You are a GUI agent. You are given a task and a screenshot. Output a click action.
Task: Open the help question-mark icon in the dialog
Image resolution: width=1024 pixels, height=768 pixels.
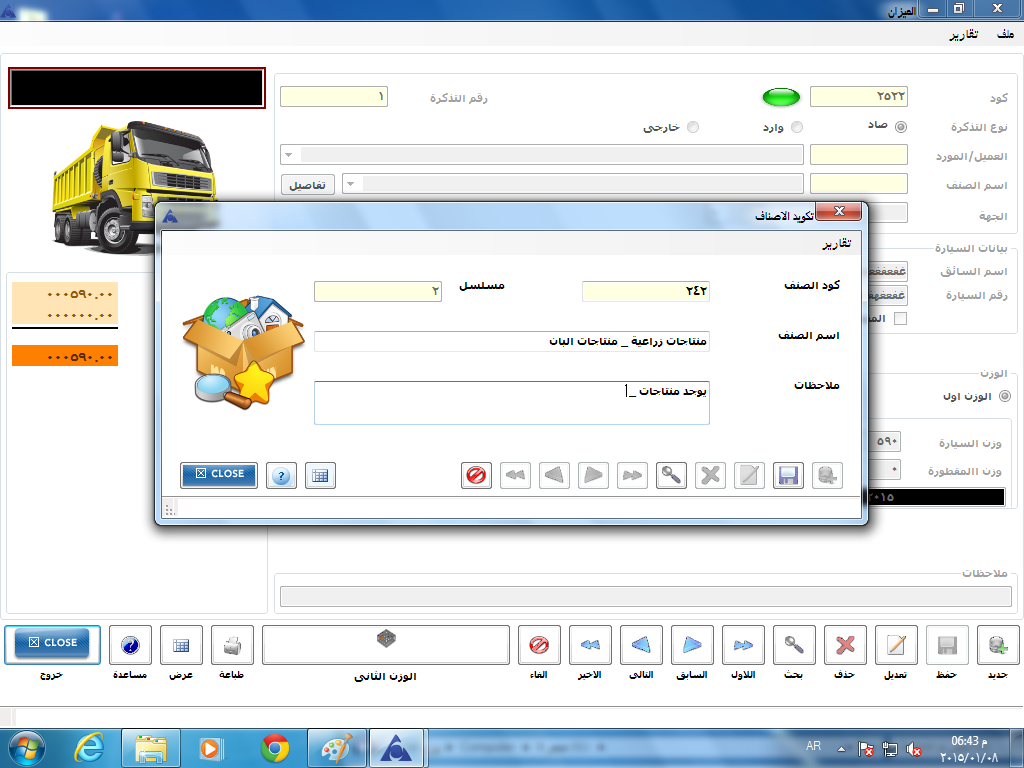[282, 475]
